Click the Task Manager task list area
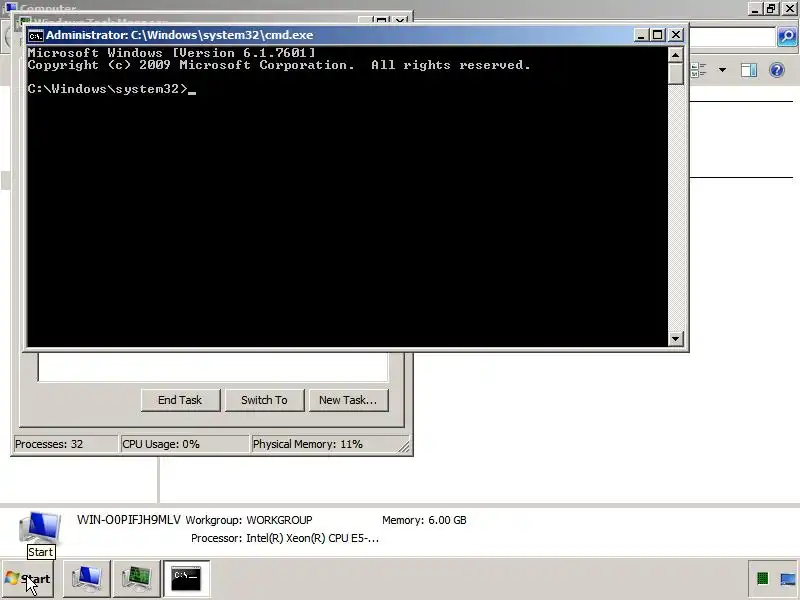 [x=213, y=367]
